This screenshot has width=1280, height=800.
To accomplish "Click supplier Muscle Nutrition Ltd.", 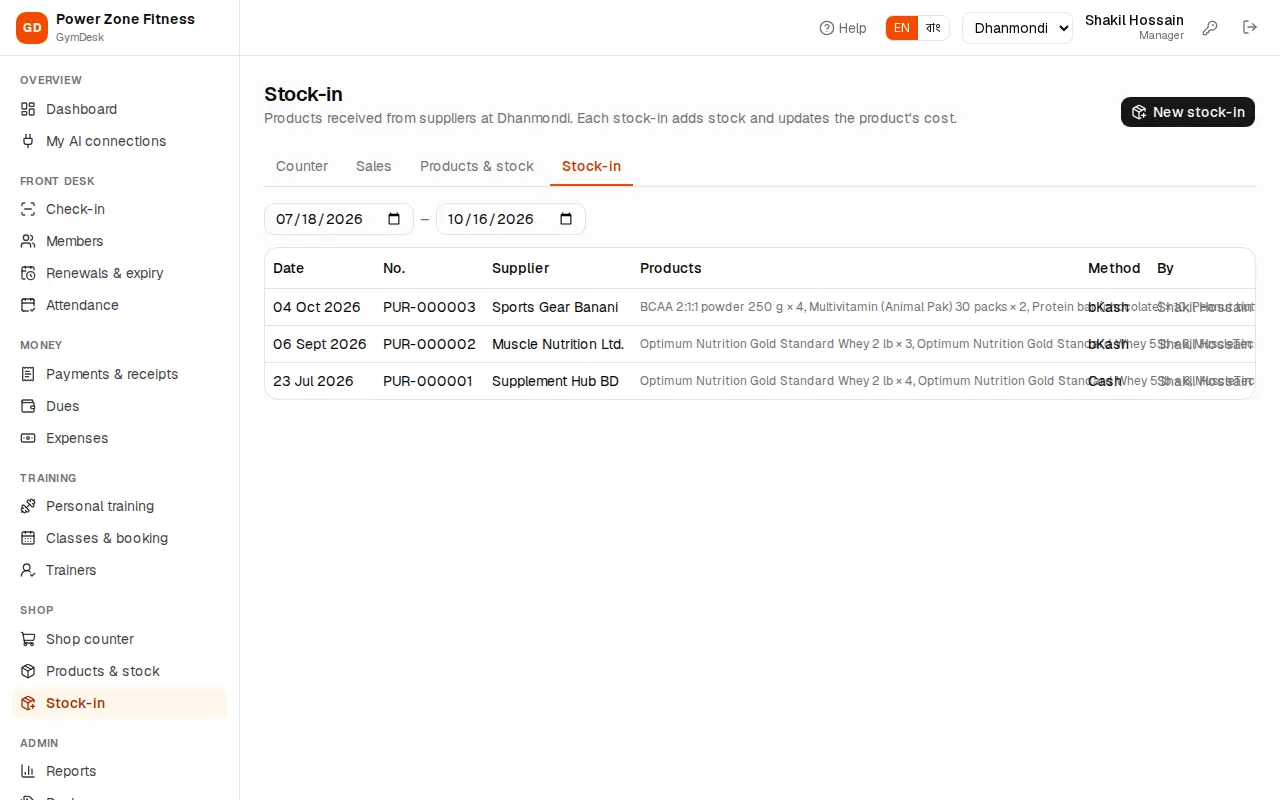I will pyautogui.click(x=558, y=344).
